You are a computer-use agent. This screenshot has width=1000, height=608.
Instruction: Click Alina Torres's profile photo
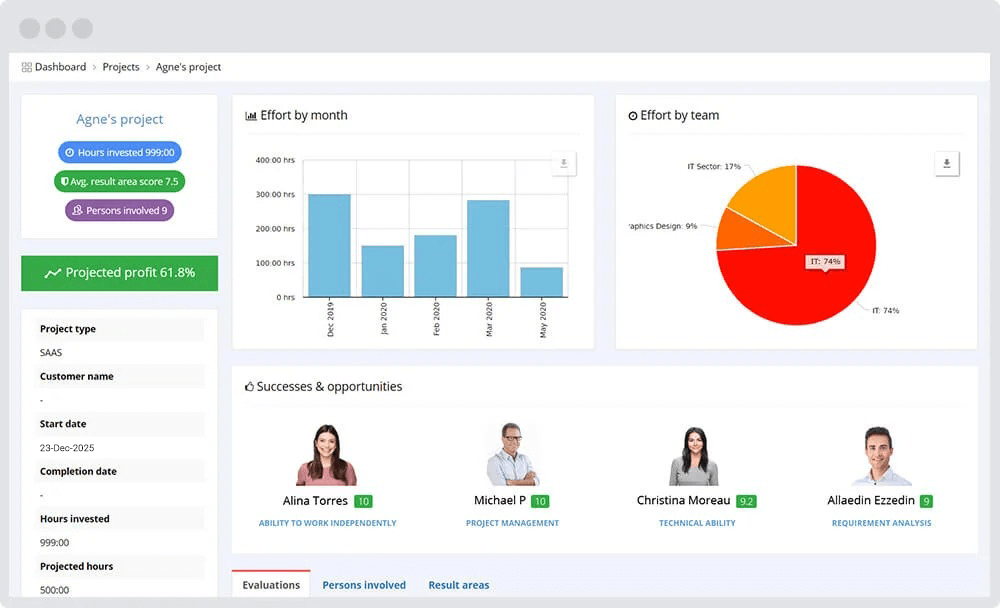pos(325,451)
